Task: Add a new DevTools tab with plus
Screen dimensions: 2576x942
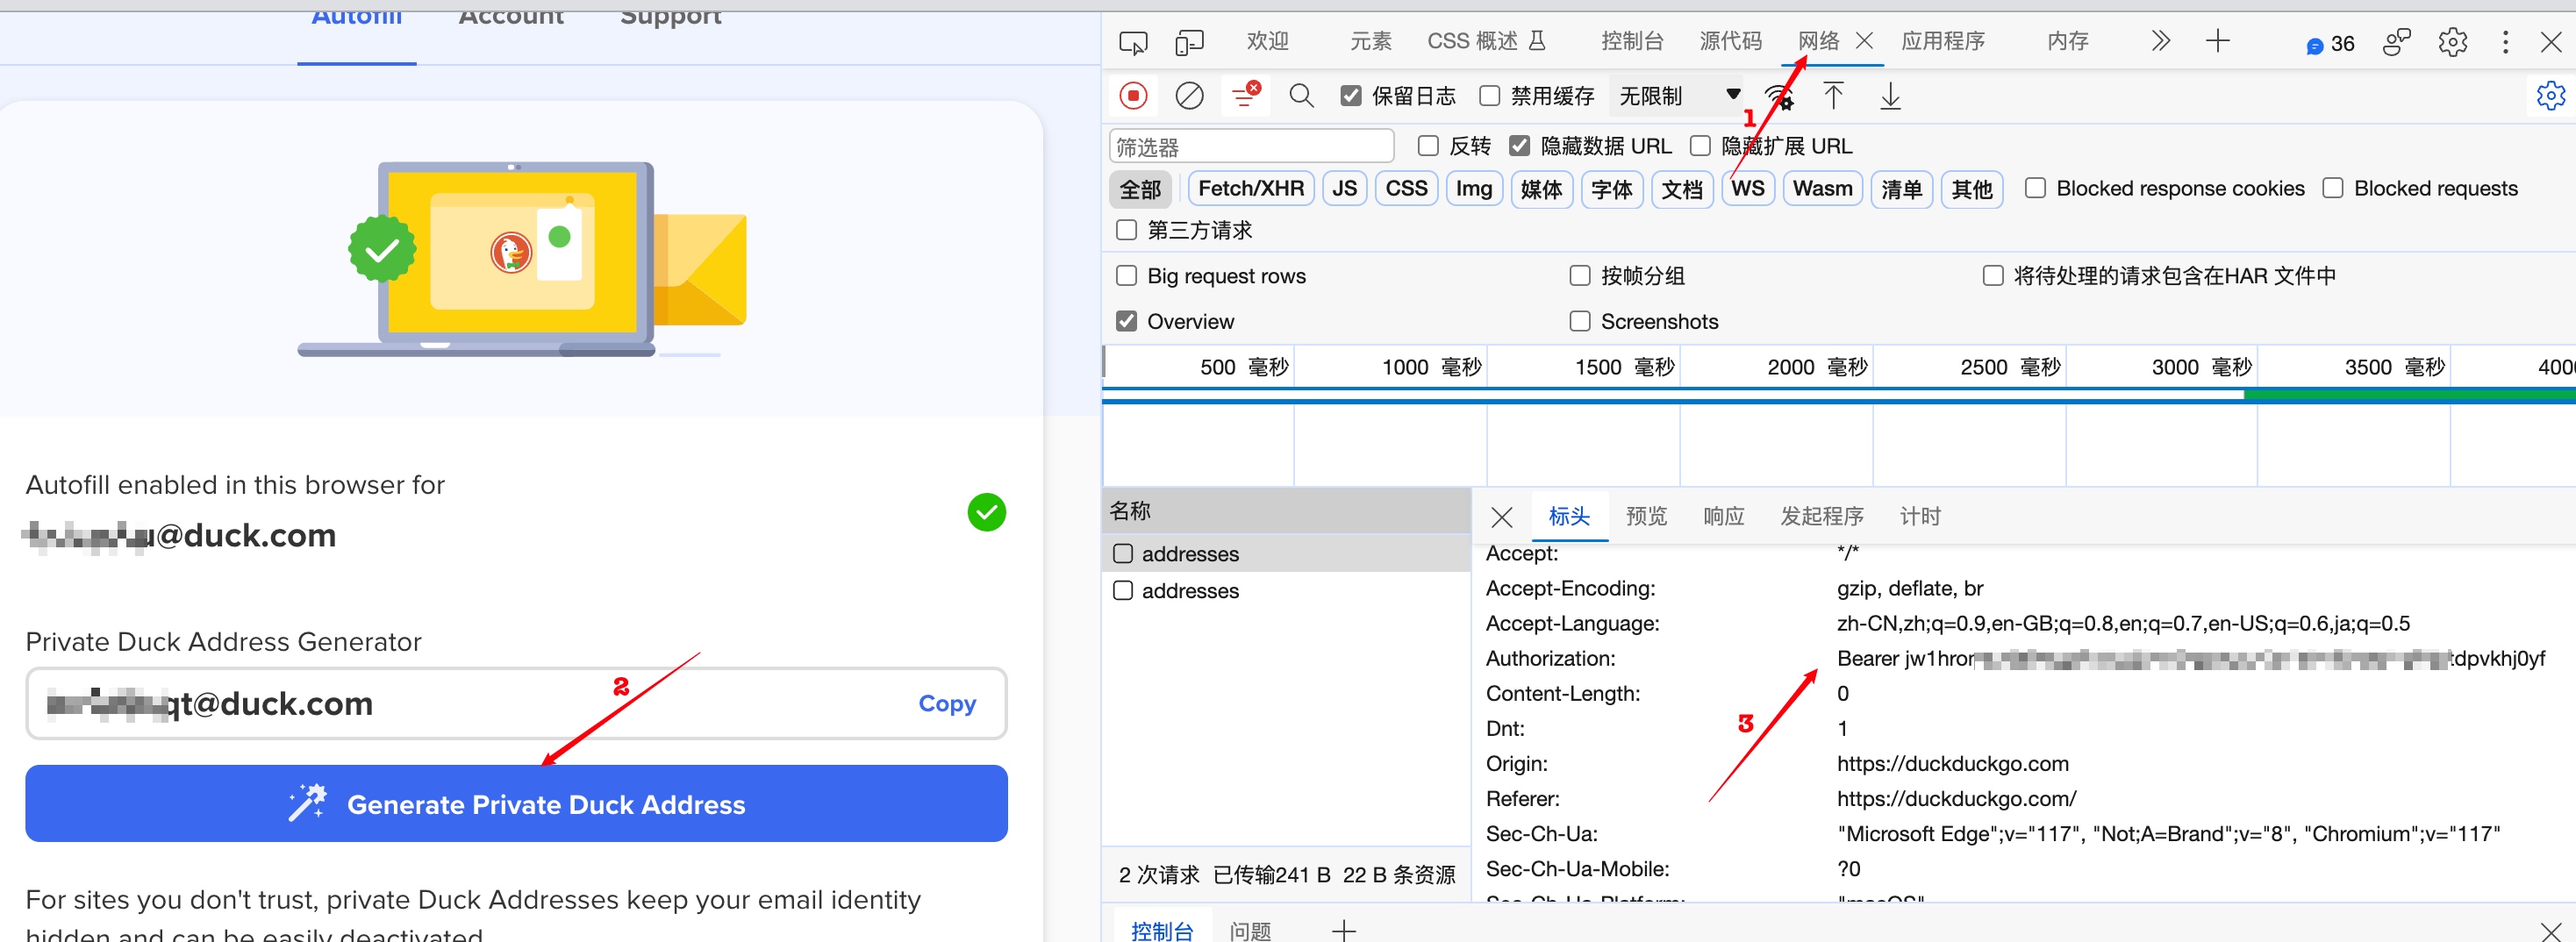Action: click(2217, 41)
